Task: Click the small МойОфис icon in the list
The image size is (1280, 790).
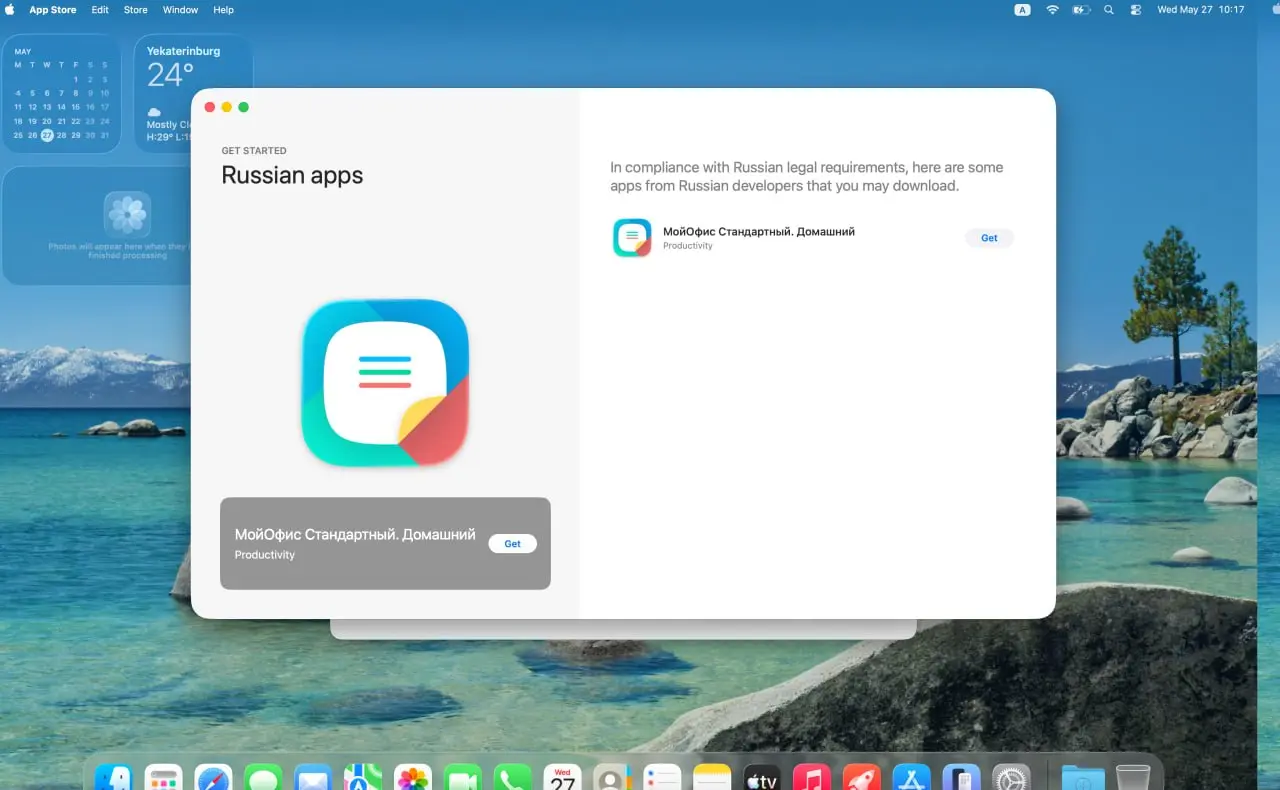Action: 632,238
